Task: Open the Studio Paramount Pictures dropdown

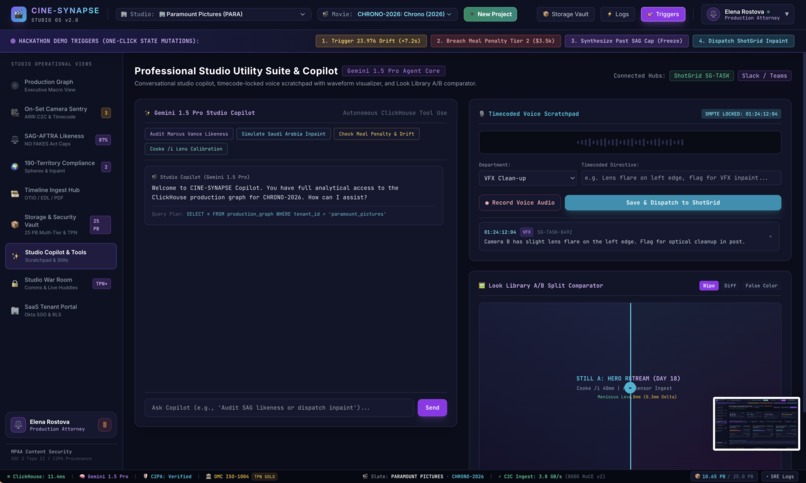Action: point(213,14)
